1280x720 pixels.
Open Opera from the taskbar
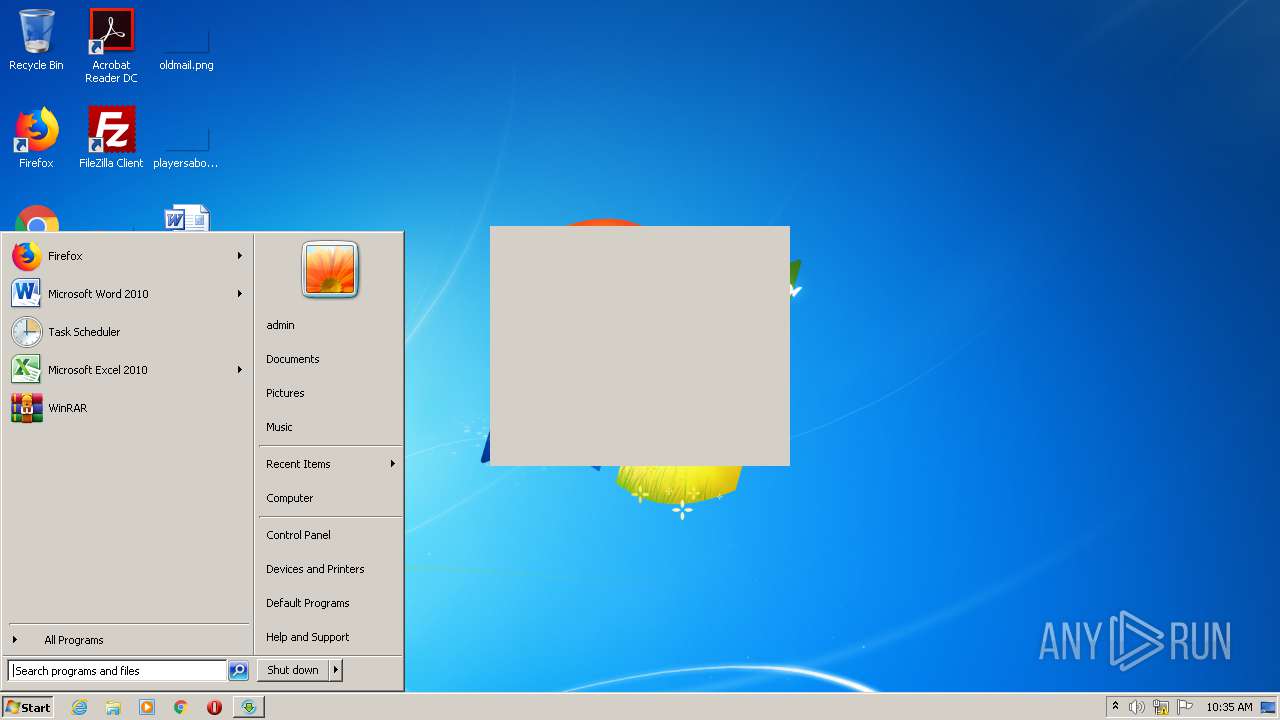(x=214, y=707)
